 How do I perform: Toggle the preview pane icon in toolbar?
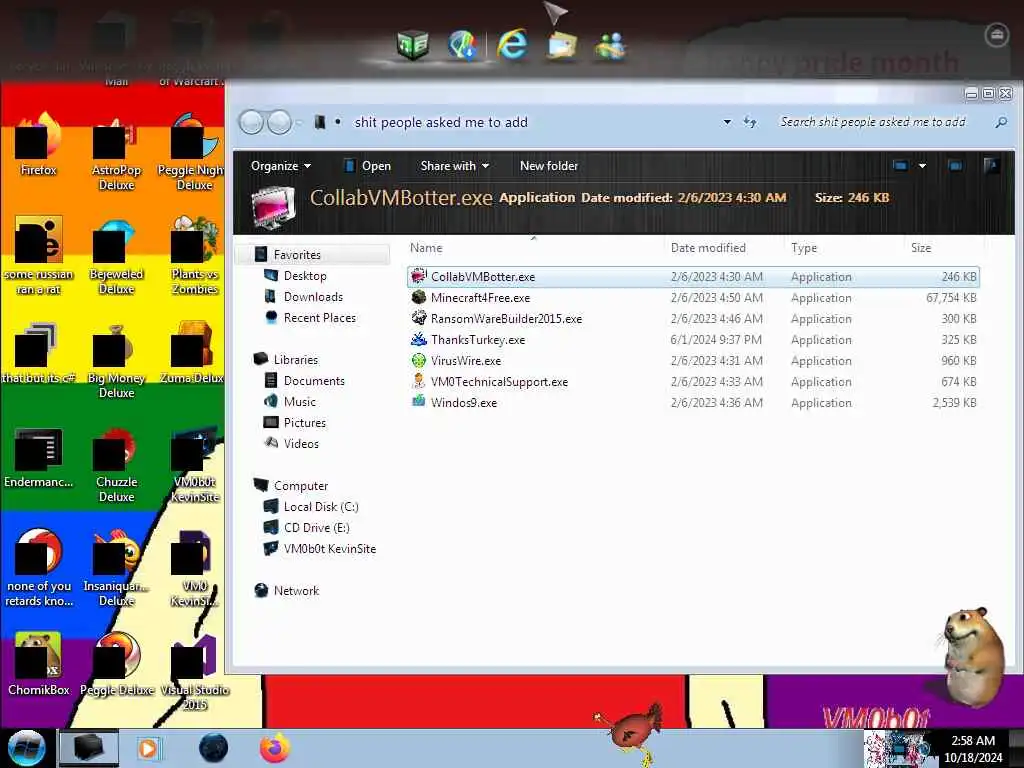coord(955,166)
